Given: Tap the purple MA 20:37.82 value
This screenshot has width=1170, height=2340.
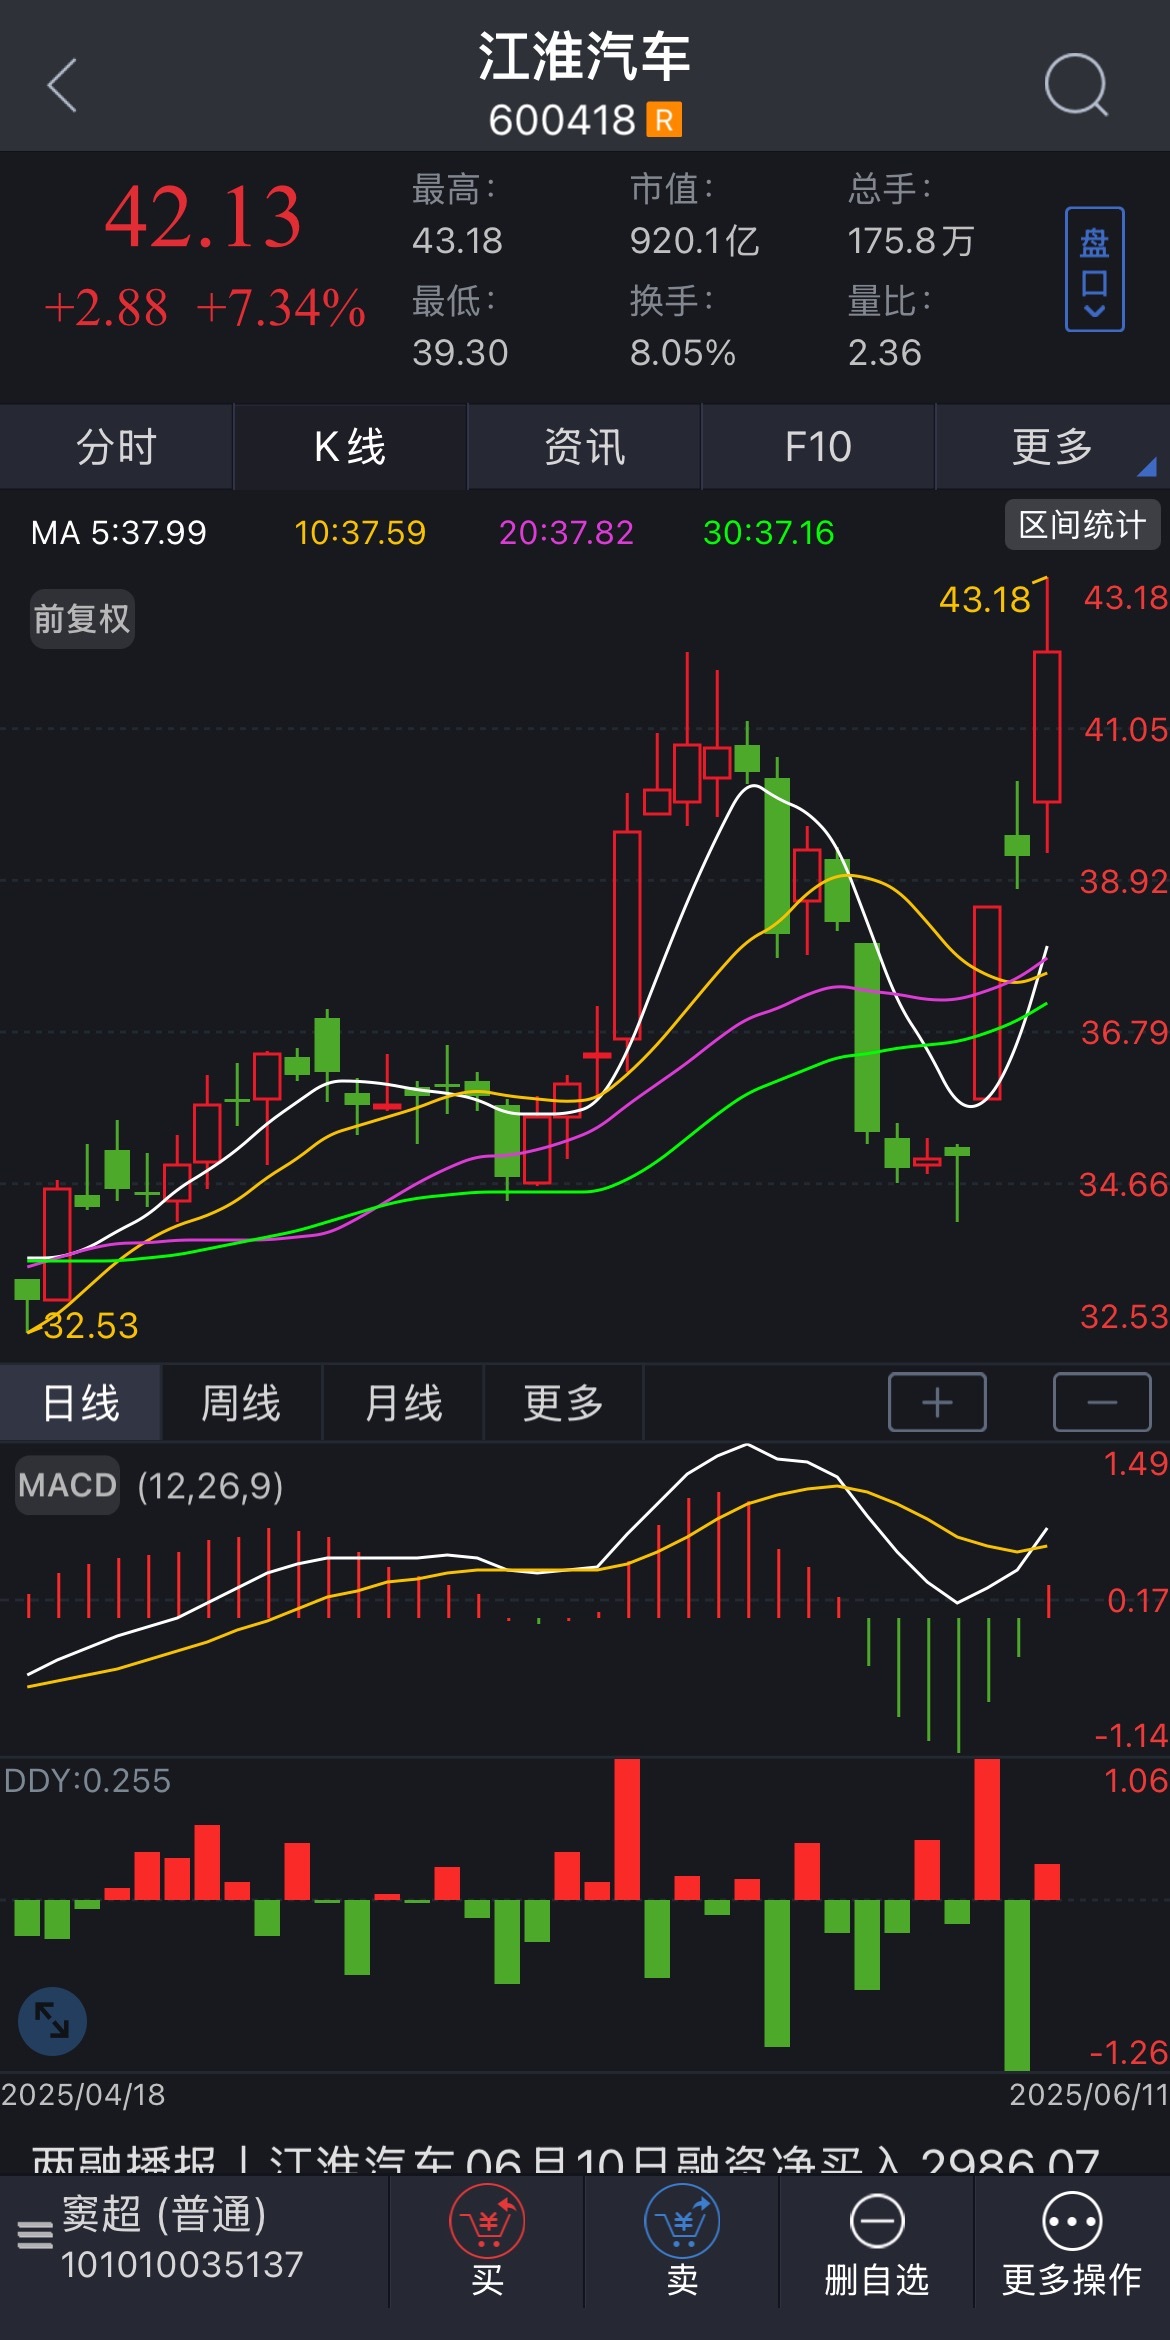Looking at the screenshot, I should (566, 532).
